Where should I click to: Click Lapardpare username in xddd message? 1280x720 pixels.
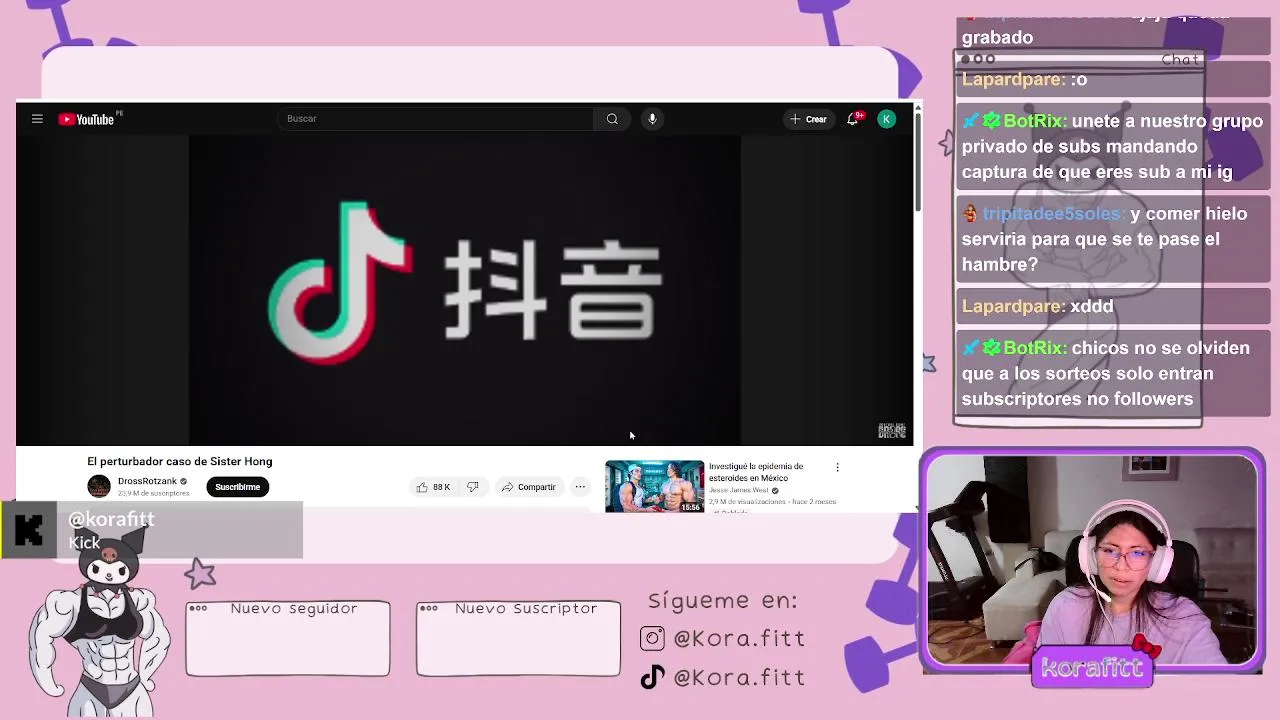[1013, 306]
